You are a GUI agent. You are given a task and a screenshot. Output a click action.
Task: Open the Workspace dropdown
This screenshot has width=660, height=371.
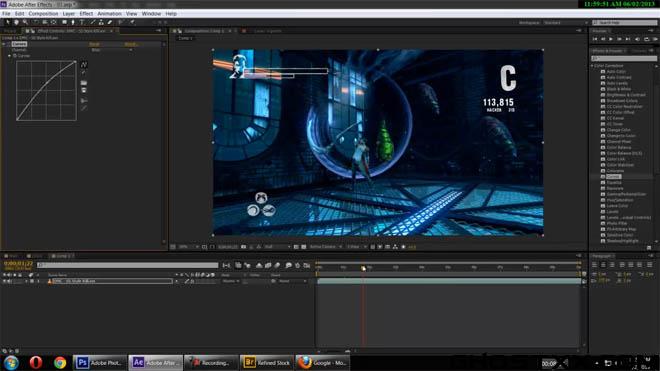pyautogui.click(x=565, y=22)
